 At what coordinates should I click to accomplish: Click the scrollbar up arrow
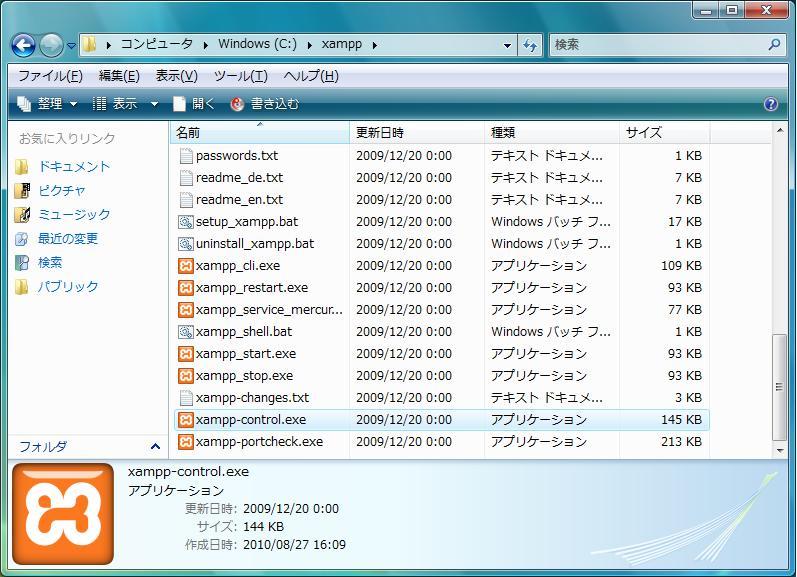pyautogui.click(x=779, y=131)
